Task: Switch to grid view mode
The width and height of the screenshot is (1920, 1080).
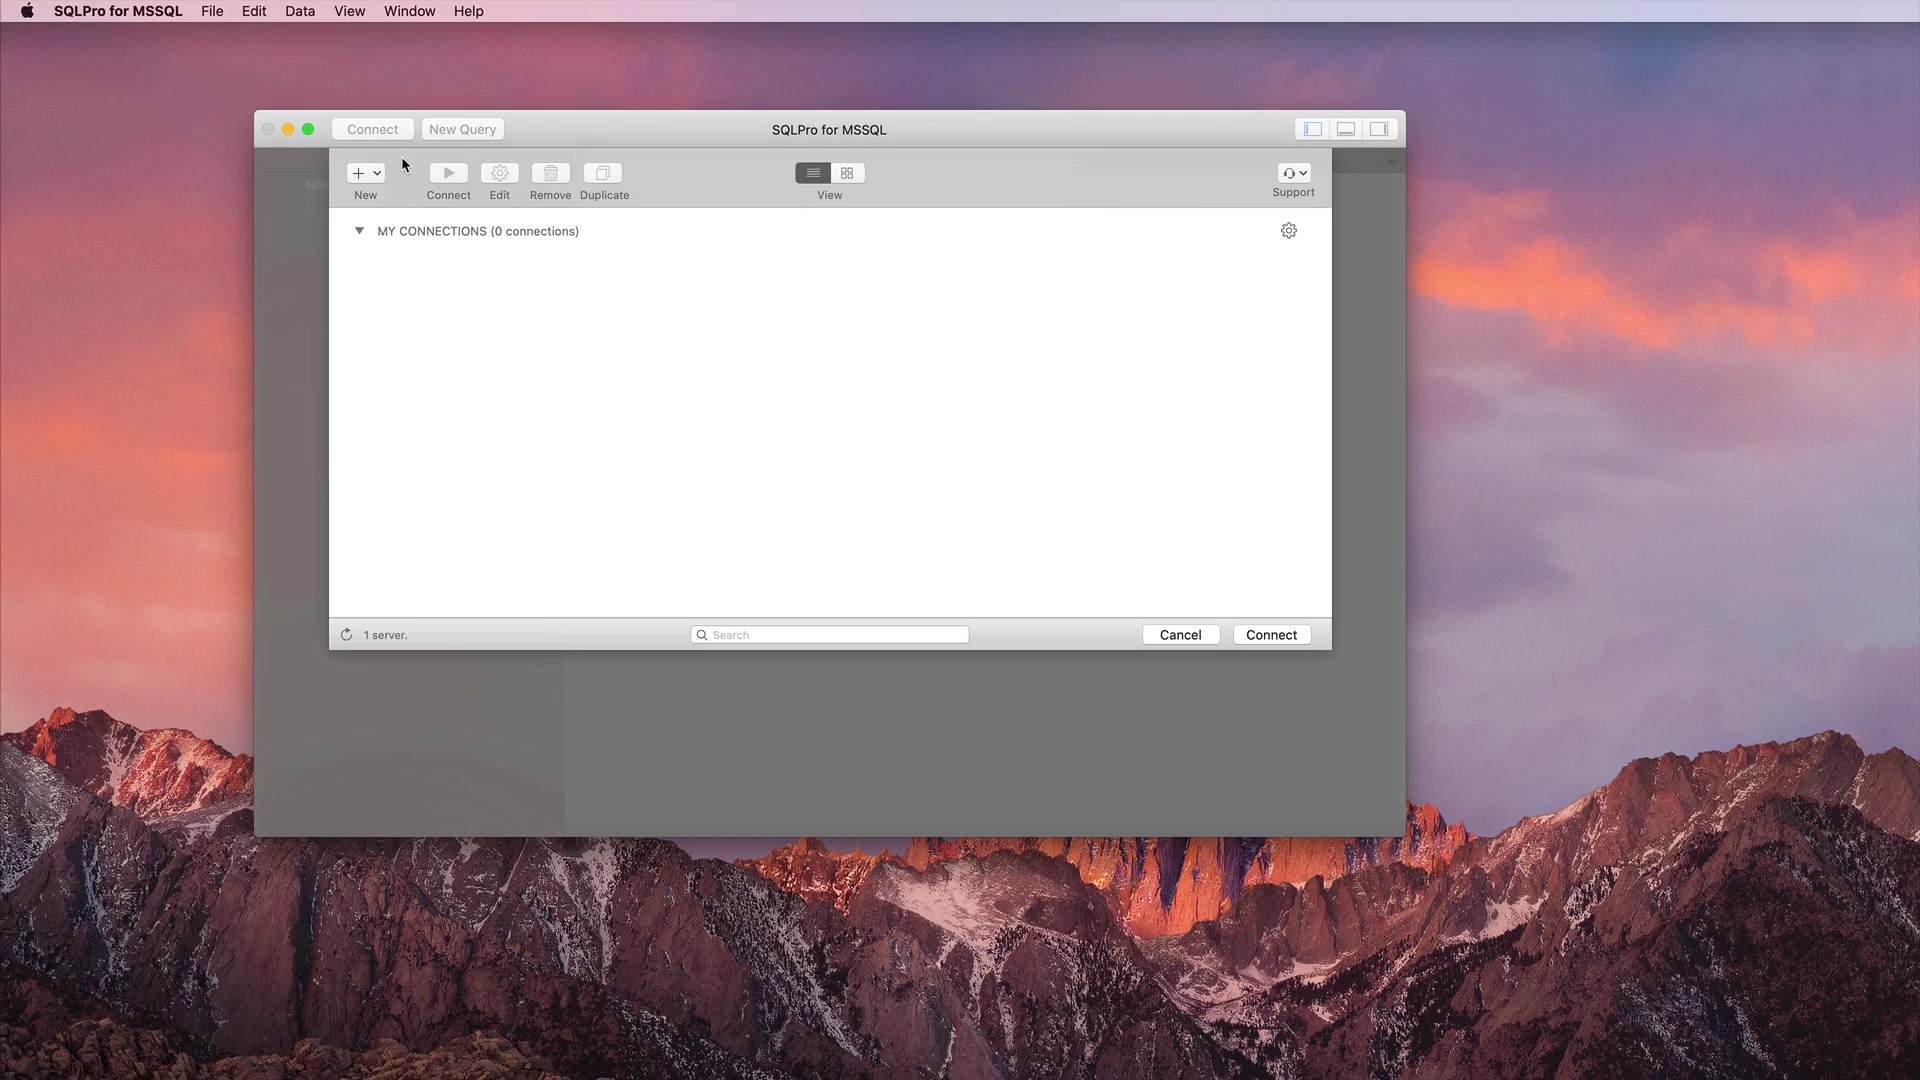Action: (847, 173)
